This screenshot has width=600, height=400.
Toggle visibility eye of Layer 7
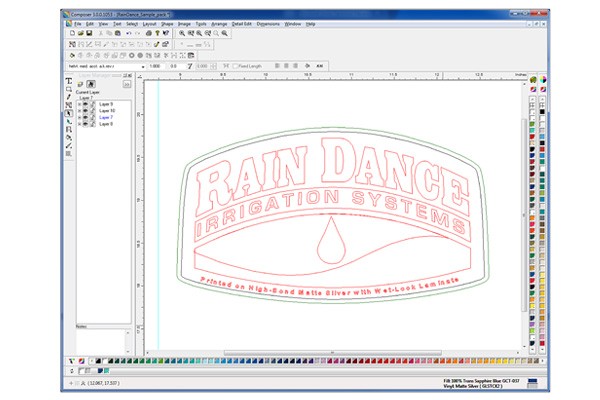click(86, 117)
